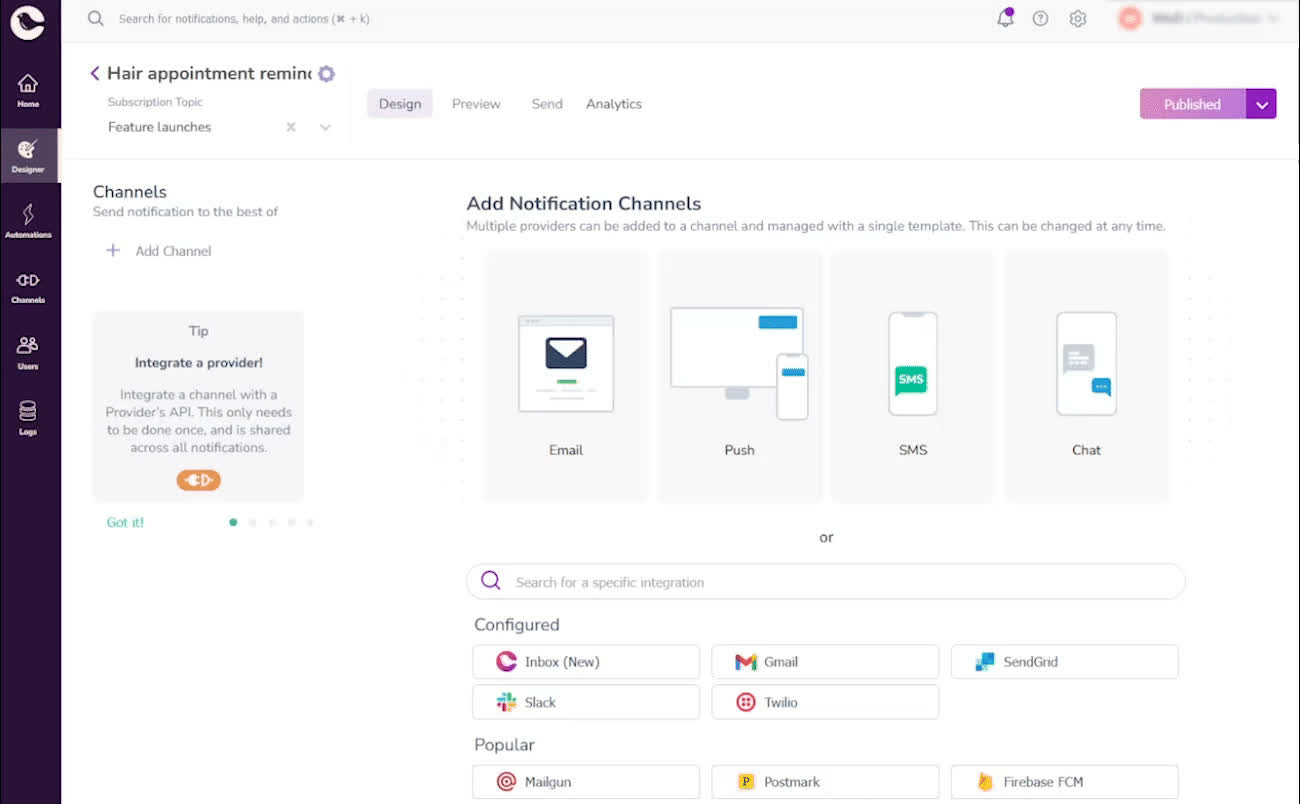Choose the Postmark integration

click(825, 782)
